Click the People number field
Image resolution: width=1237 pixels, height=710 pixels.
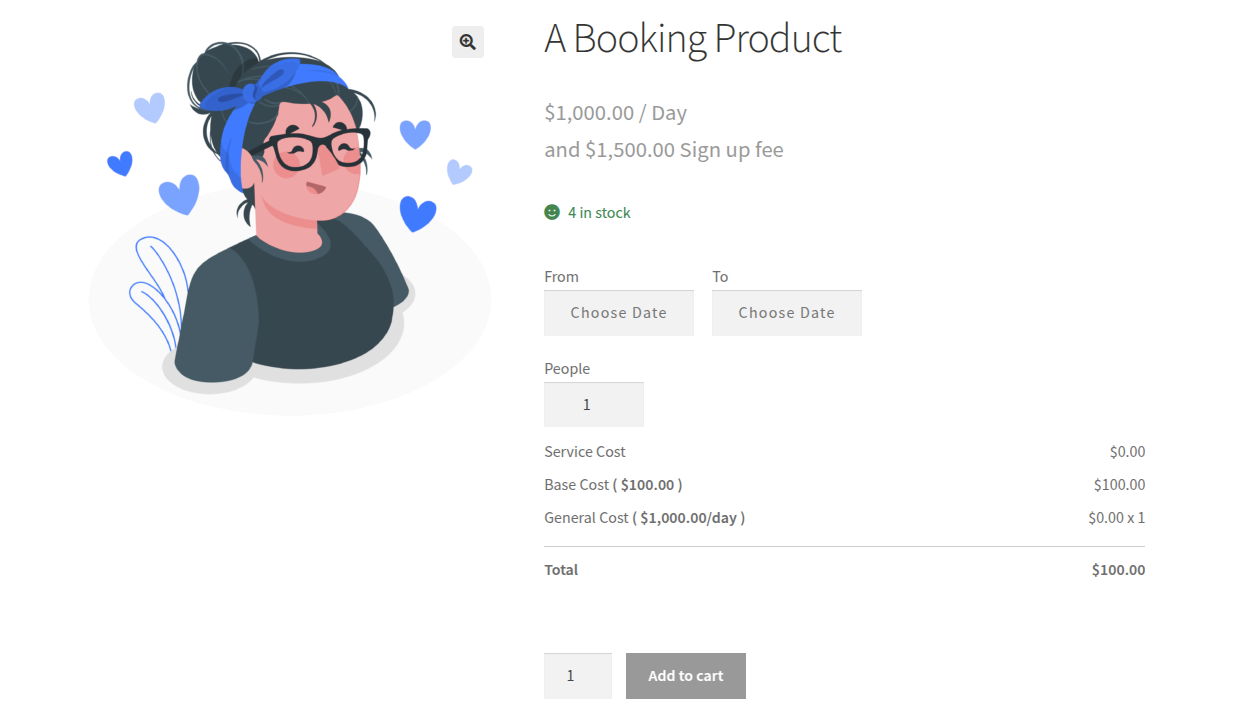[594, 405]
